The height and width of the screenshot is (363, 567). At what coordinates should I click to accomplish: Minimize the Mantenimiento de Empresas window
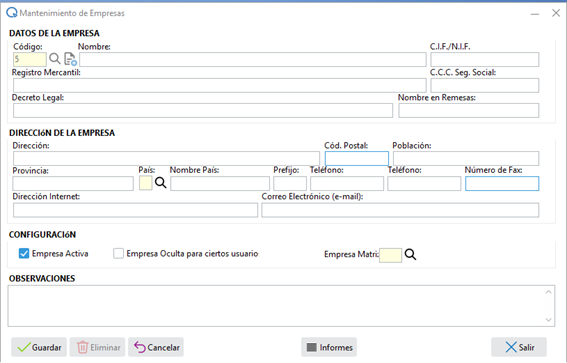pyautogui.click(x=535, y=14)
